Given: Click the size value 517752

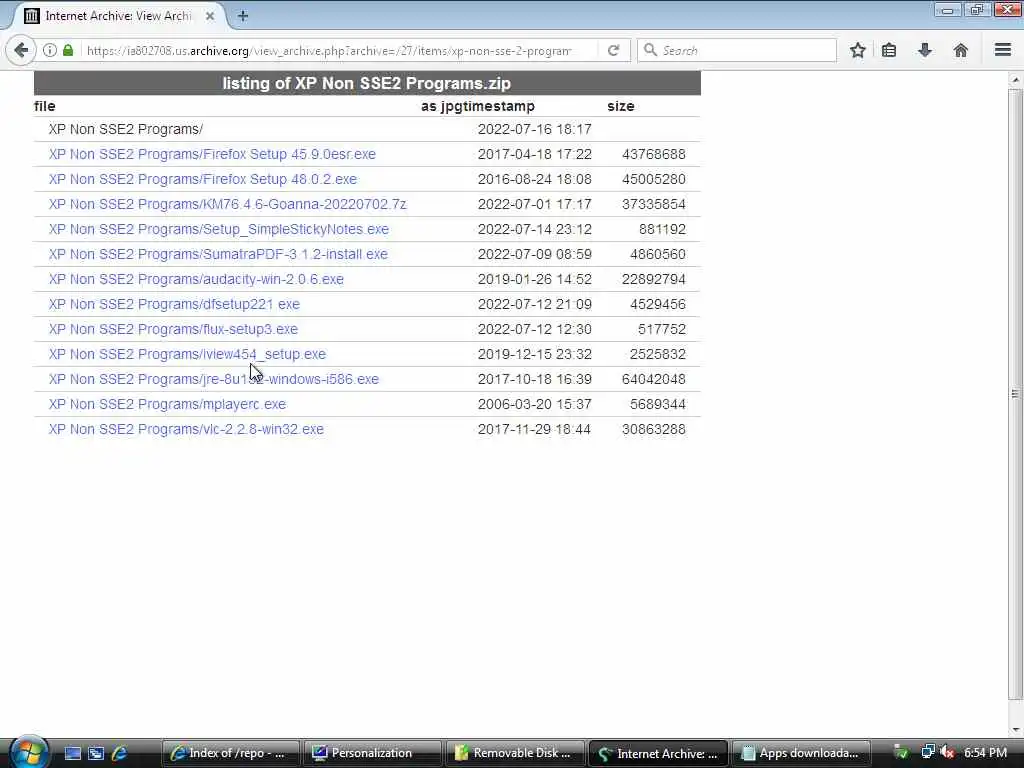Looking at the screenshot, I should coord(662,329).
